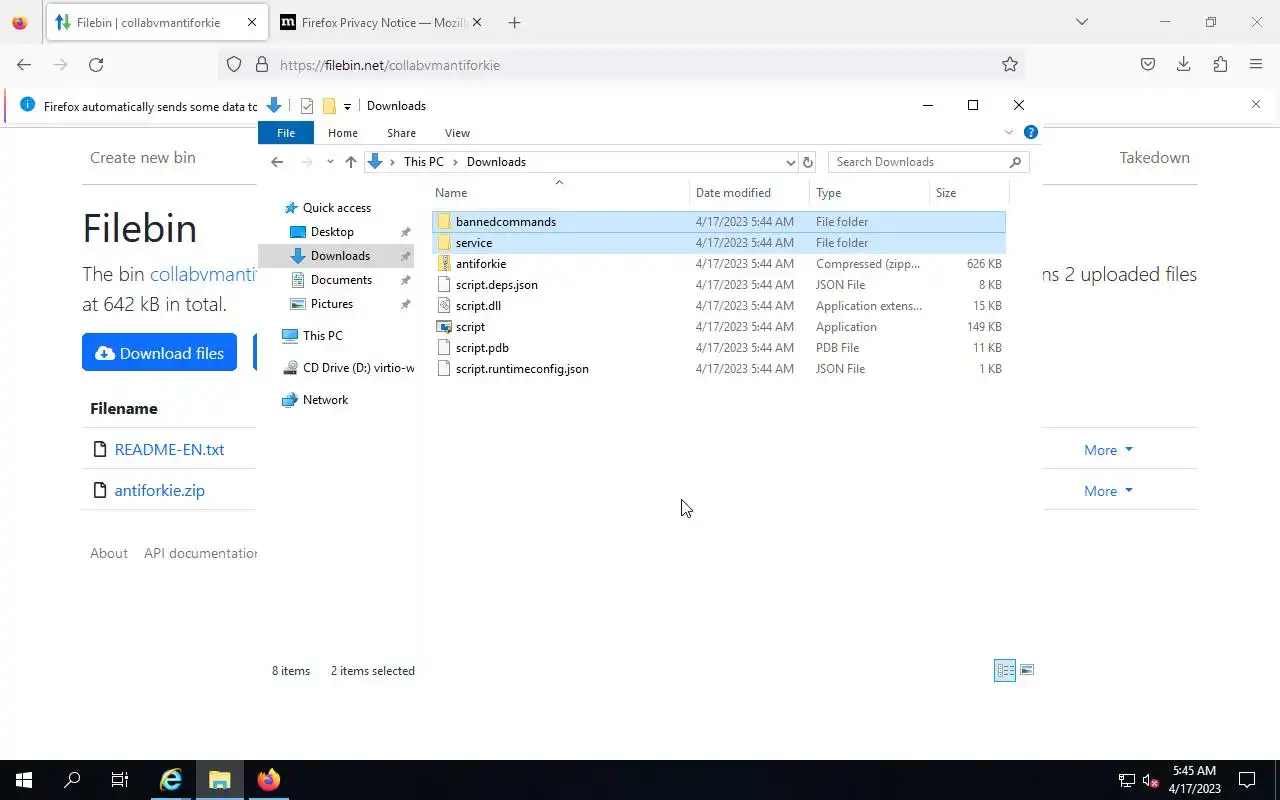Viewport: 1280px width, 800px height.
Task: Click Download files button on Filebin
Action: coord(159,352)
